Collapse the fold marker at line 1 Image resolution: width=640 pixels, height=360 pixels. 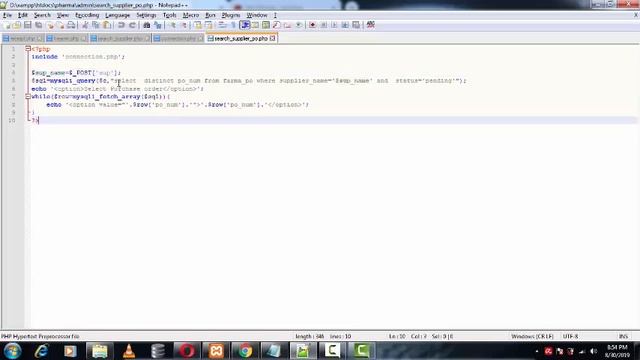tap(28, 49)
